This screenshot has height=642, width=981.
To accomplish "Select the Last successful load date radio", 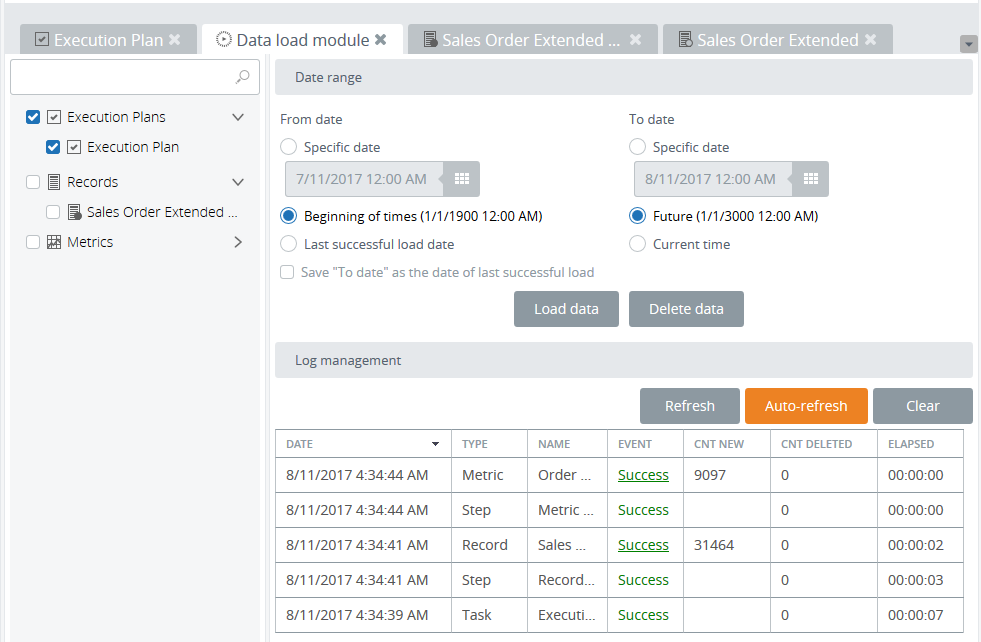I will point(288,244).
